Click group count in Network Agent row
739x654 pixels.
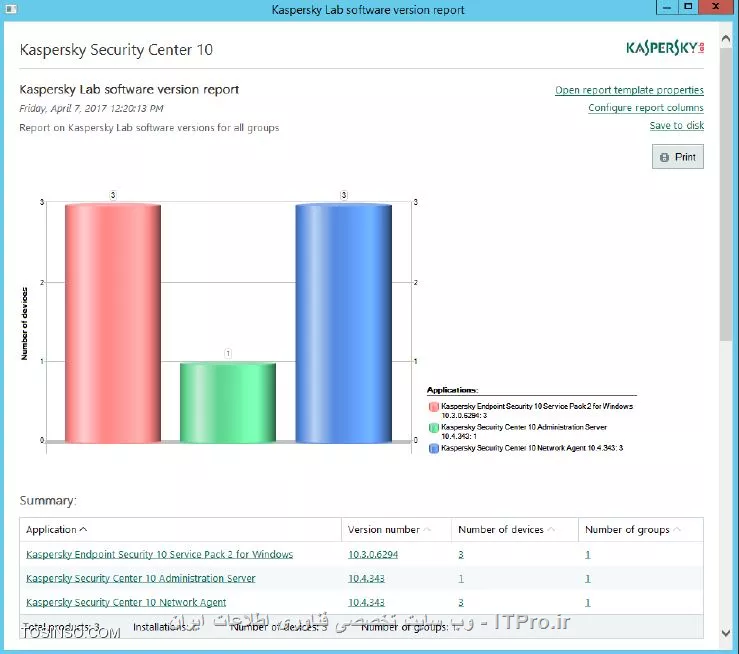588,603
